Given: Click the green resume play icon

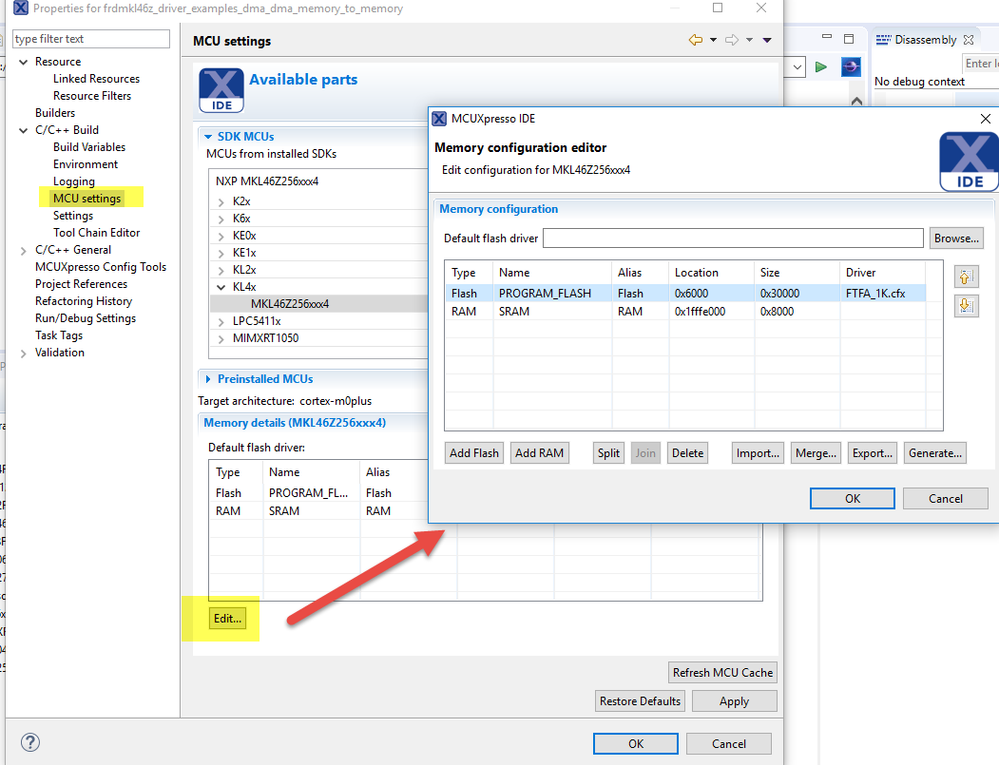Looking at the screenshot, I should pos(821,67).
